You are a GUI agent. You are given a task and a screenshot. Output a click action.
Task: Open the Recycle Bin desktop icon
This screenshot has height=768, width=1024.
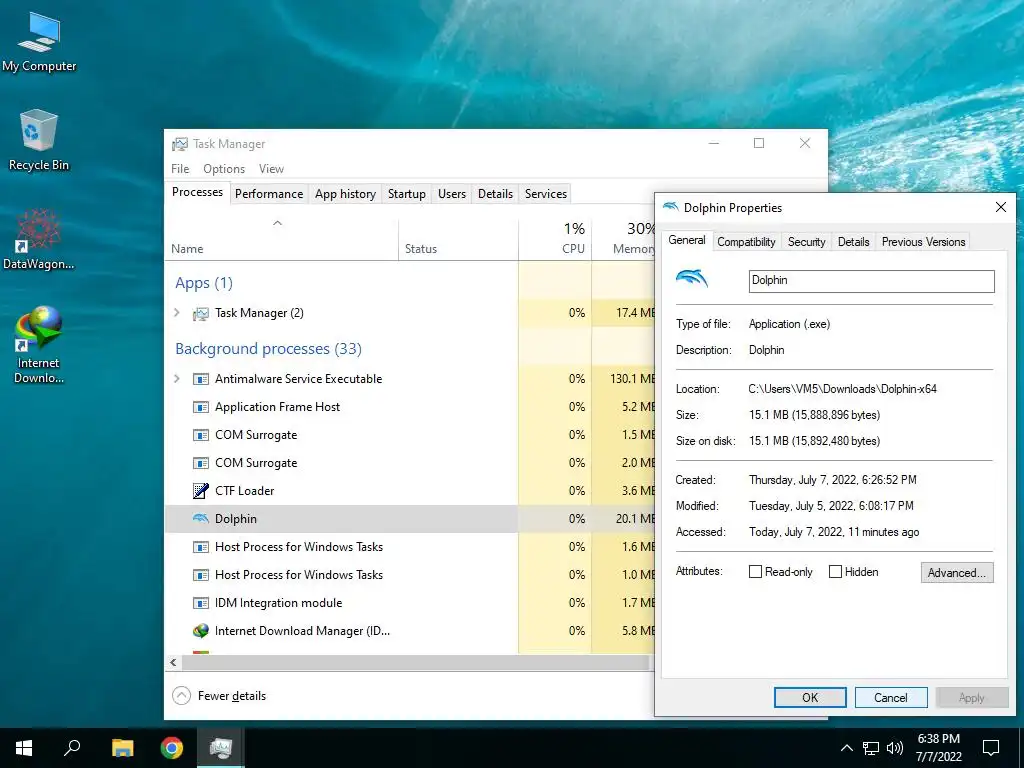click(x=39, y=140)
